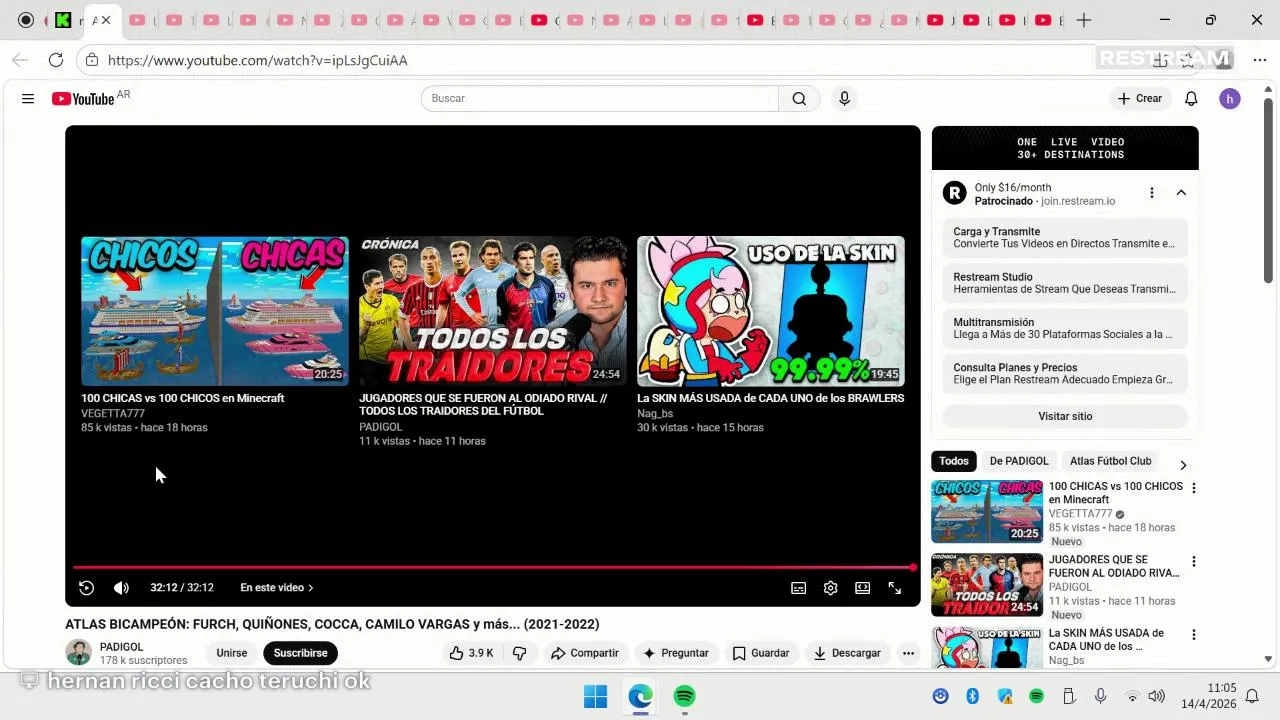
Task: Open the 'Carga y Transmite' ad link
Action: [x=1065, y=237]
